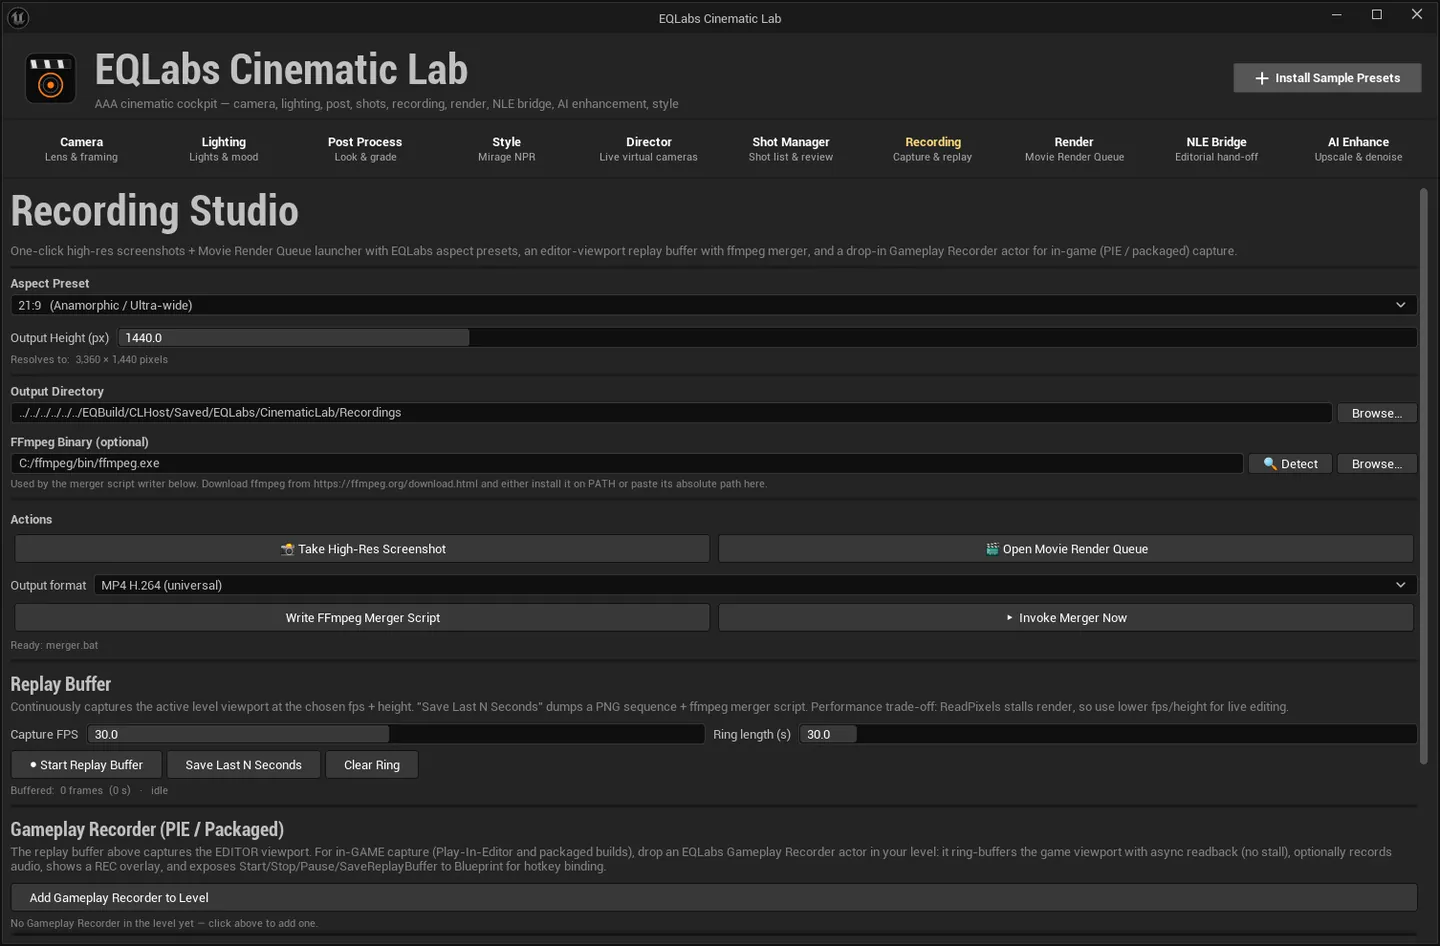
Task: Click the Capture FPS slider field
Action: pyautogui.click(x=396, y=734)
